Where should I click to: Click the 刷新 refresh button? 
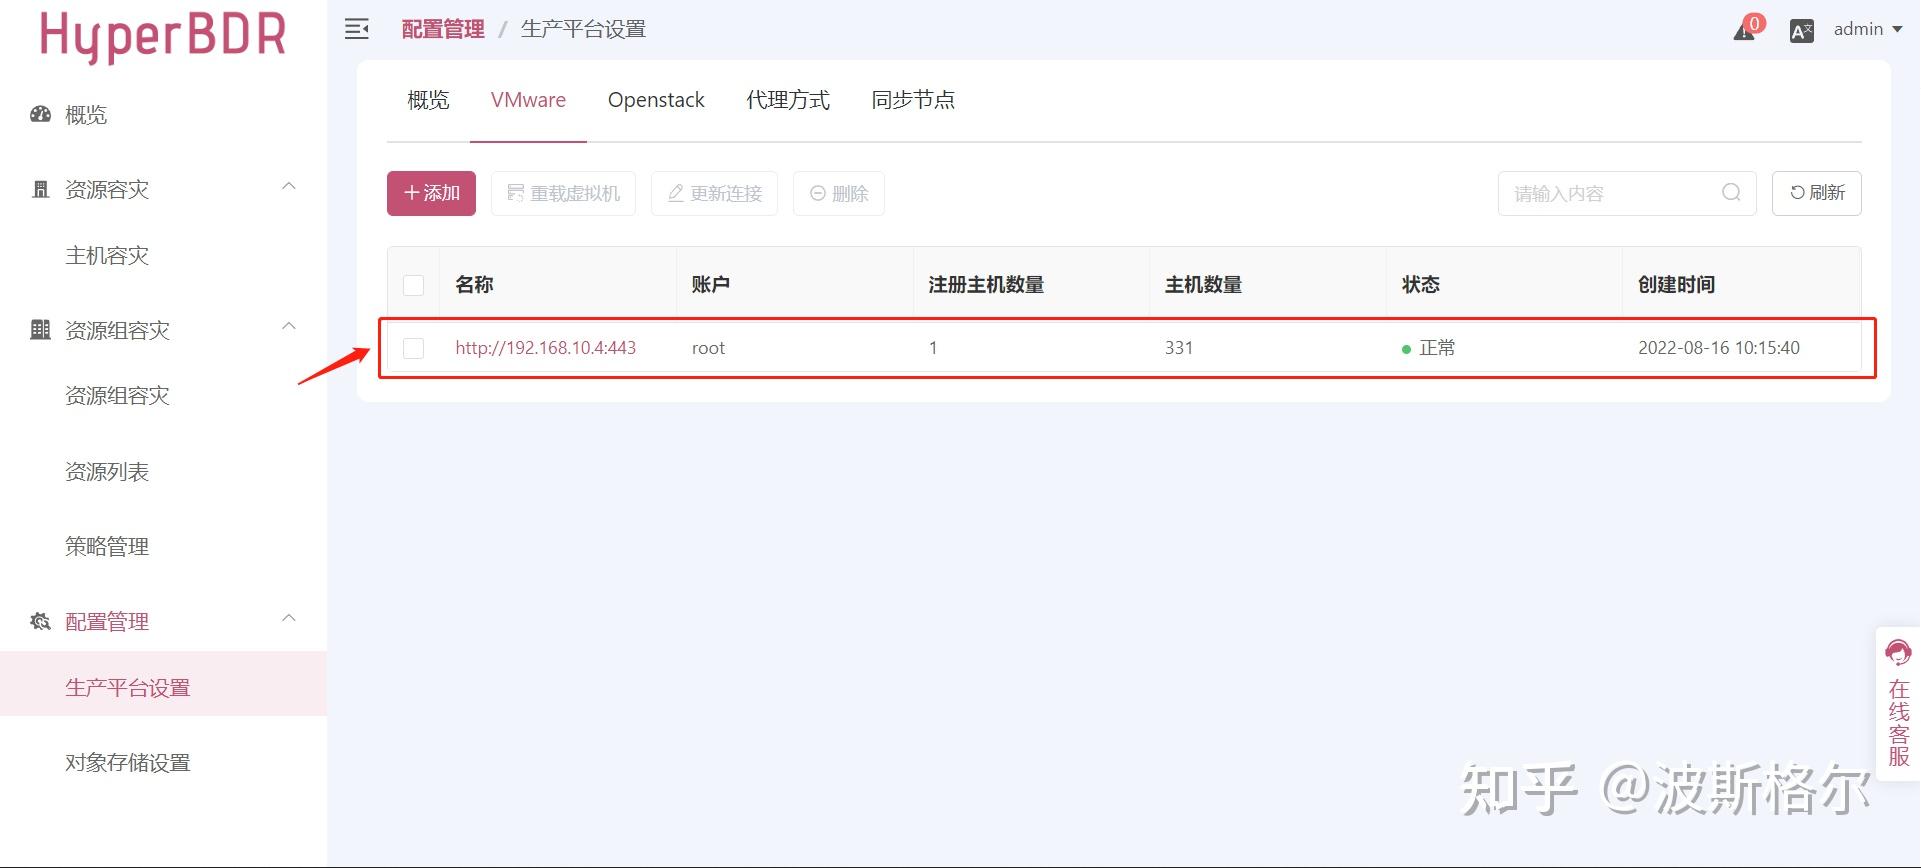pyautogui.click(x=1816, y=193)
